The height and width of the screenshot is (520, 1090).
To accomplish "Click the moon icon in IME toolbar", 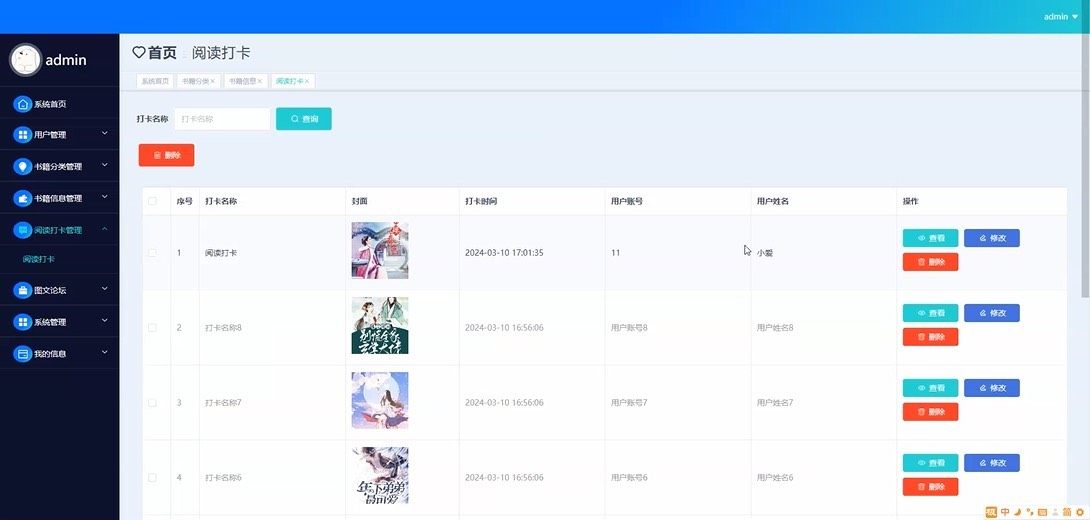I will (x=1018, y=512).
